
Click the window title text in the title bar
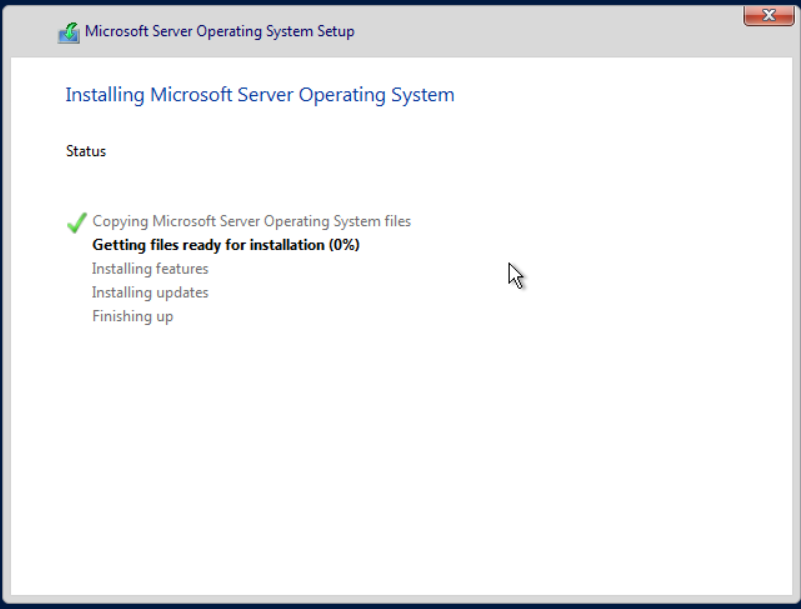coord(219,31)
